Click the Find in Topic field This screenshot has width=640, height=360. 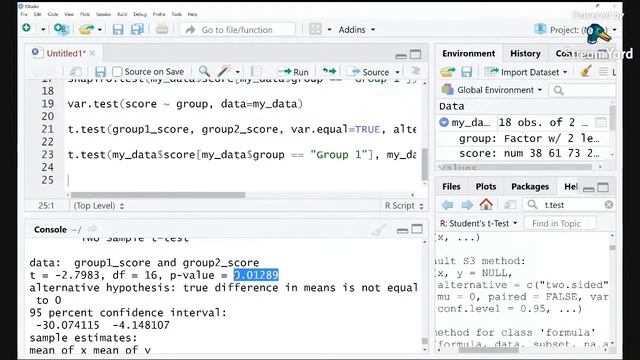tap(560, 224)
